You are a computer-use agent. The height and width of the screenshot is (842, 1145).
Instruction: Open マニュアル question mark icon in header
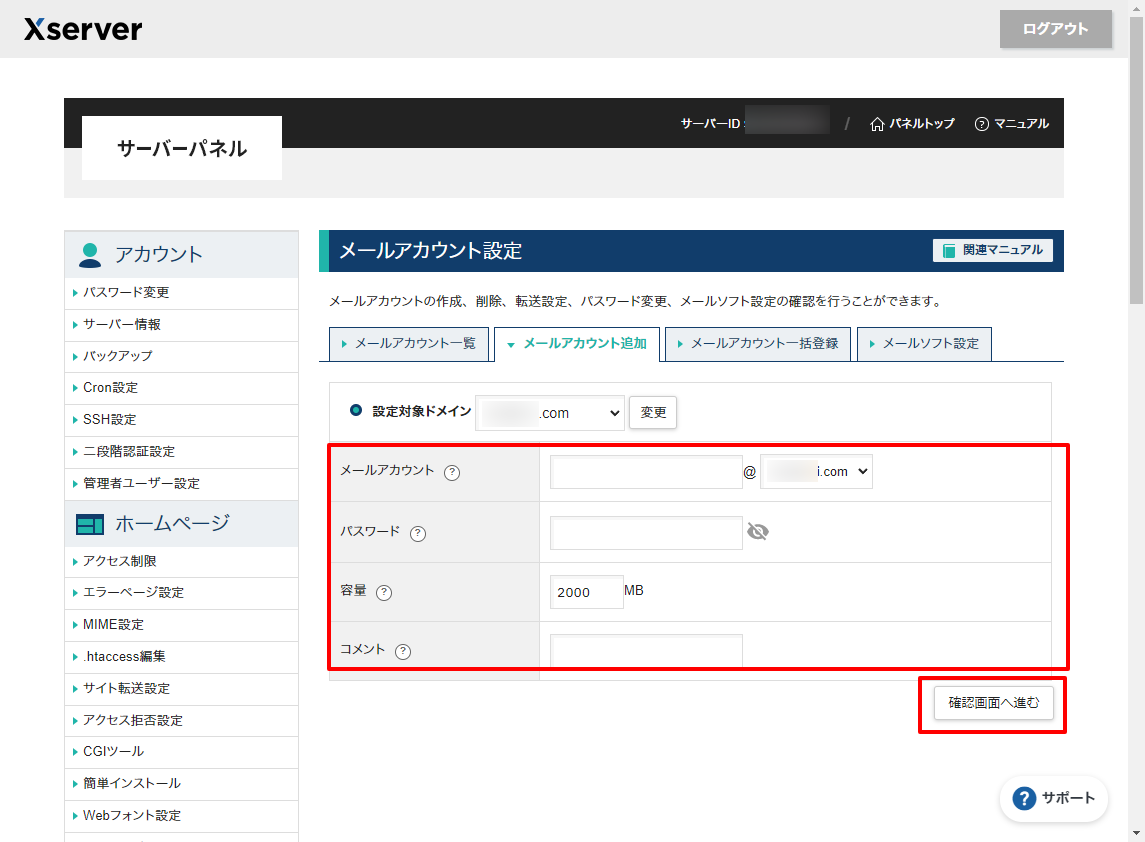tap(981, 124)
